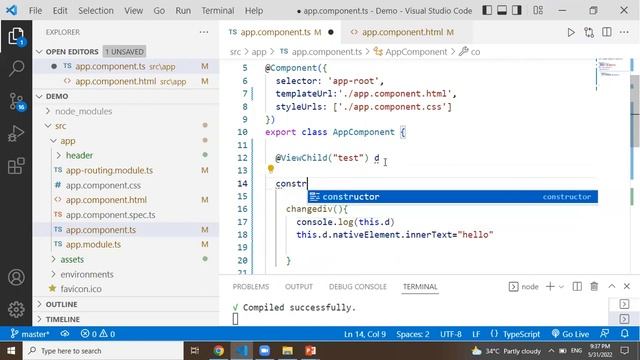Click the feedback icon in status bar
The height and width of the screenshot is (360, 640).
pos(605,333)
